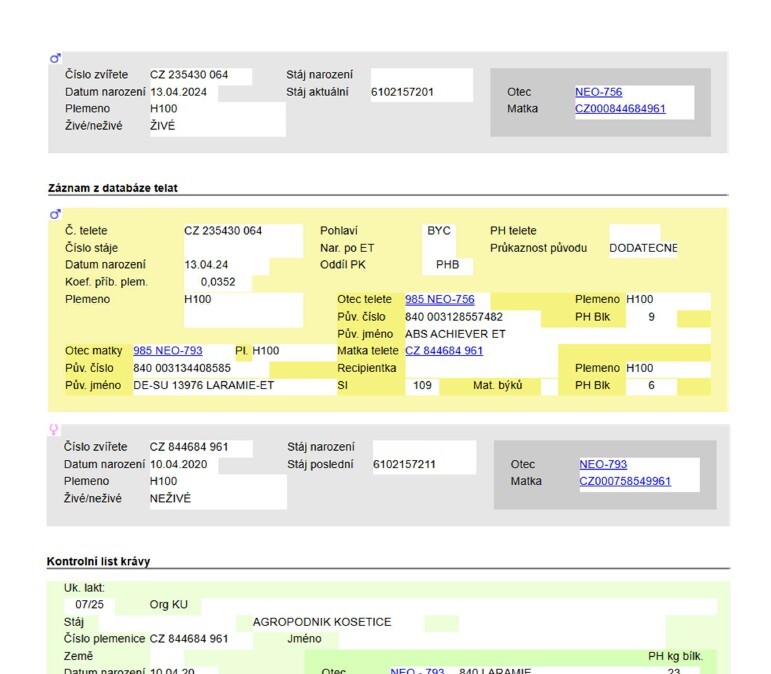Click the Stáj aktuální label
This screenshot has height=674, width=771.
(317, 92)
